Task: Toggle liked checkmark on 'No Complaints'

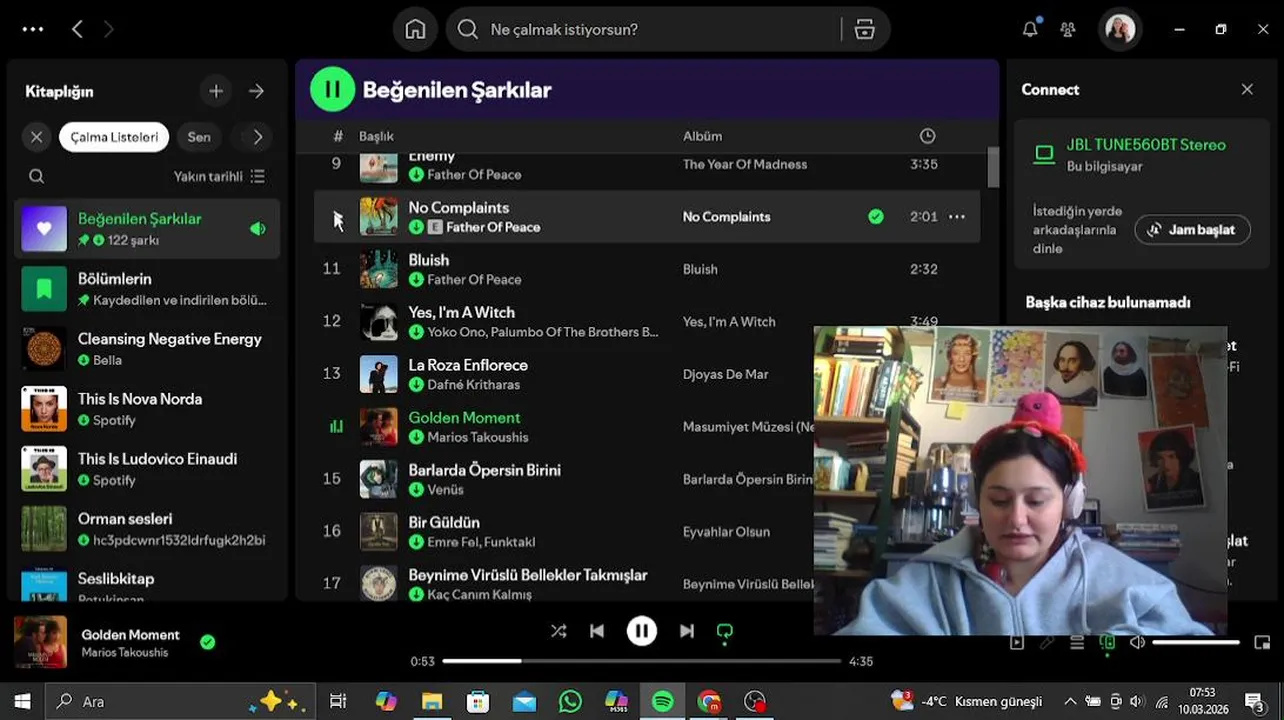Action: click(876, 217)
